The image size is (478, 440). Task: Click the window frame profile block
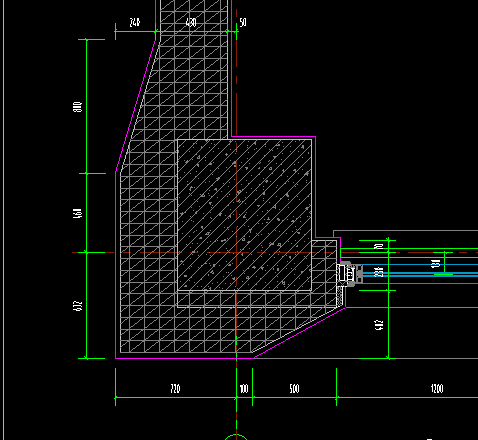(x=349, y=274)
